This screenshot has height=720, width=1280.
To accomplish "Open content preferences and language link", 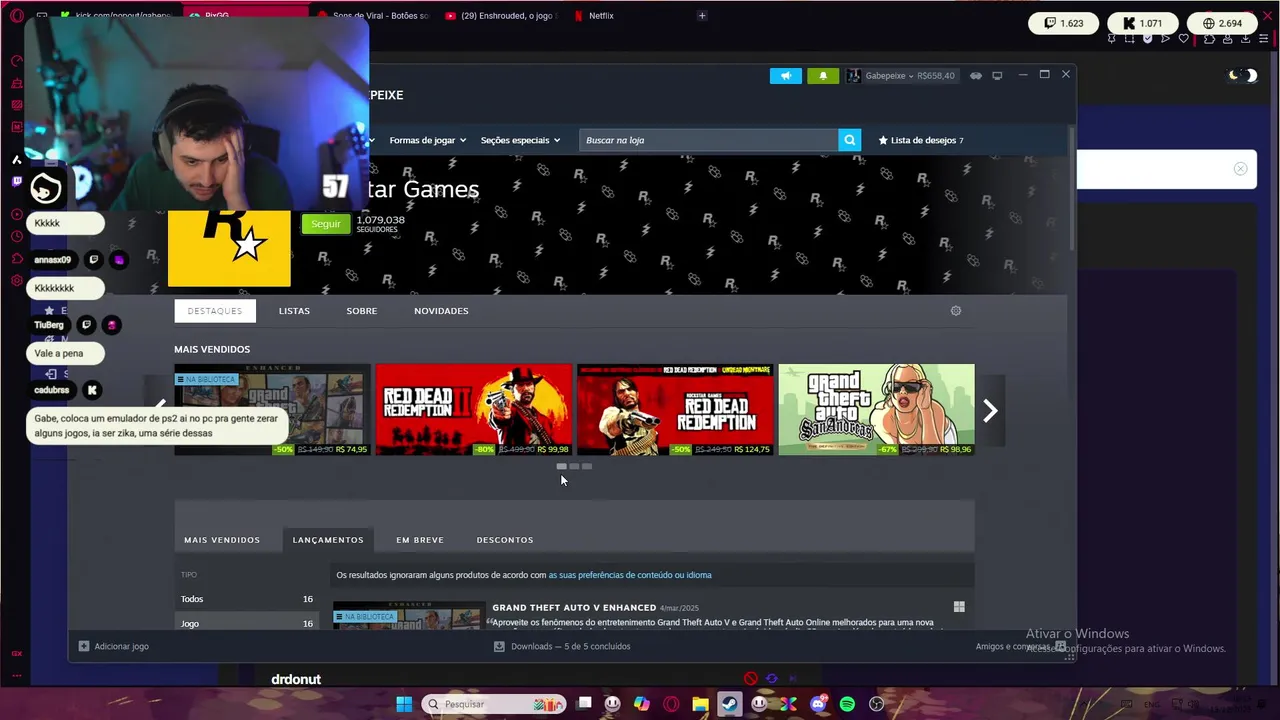I will point(630,575).
